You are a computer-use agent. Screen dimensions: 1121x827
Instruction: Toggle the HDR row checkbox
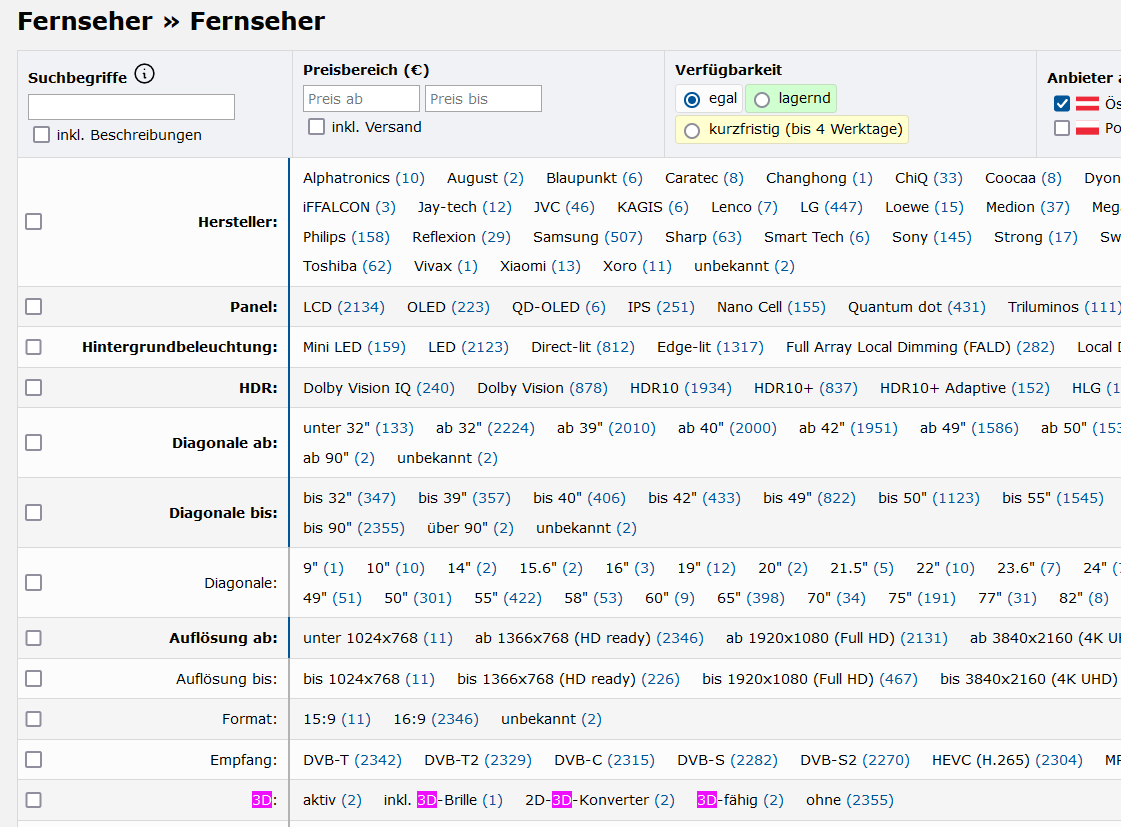coord(34,387)
